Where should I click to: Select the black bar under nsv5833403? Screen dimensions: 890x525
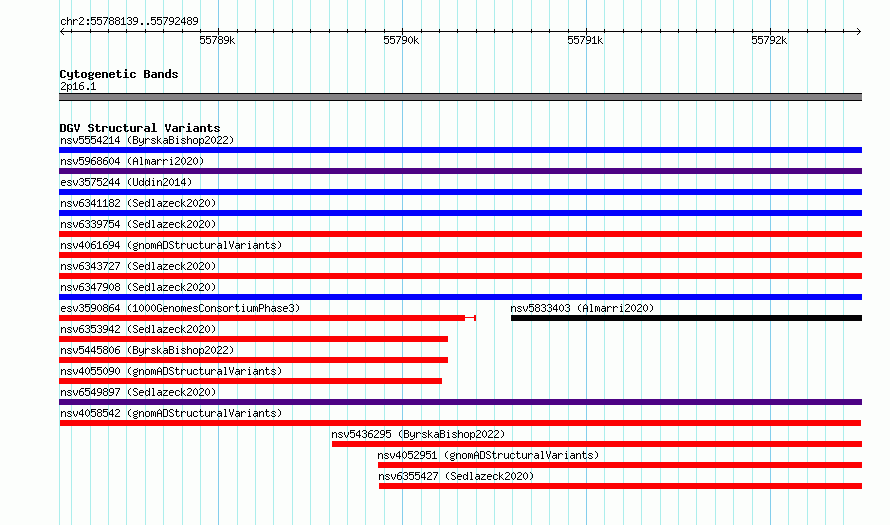(x=686, y=318)
